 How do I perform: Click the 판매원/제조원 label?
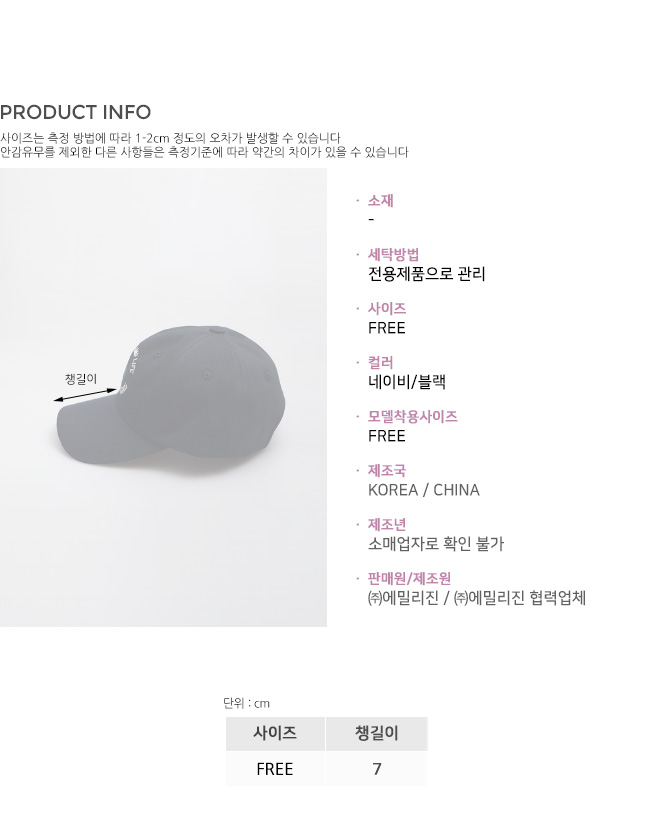[x=409, y=578]
